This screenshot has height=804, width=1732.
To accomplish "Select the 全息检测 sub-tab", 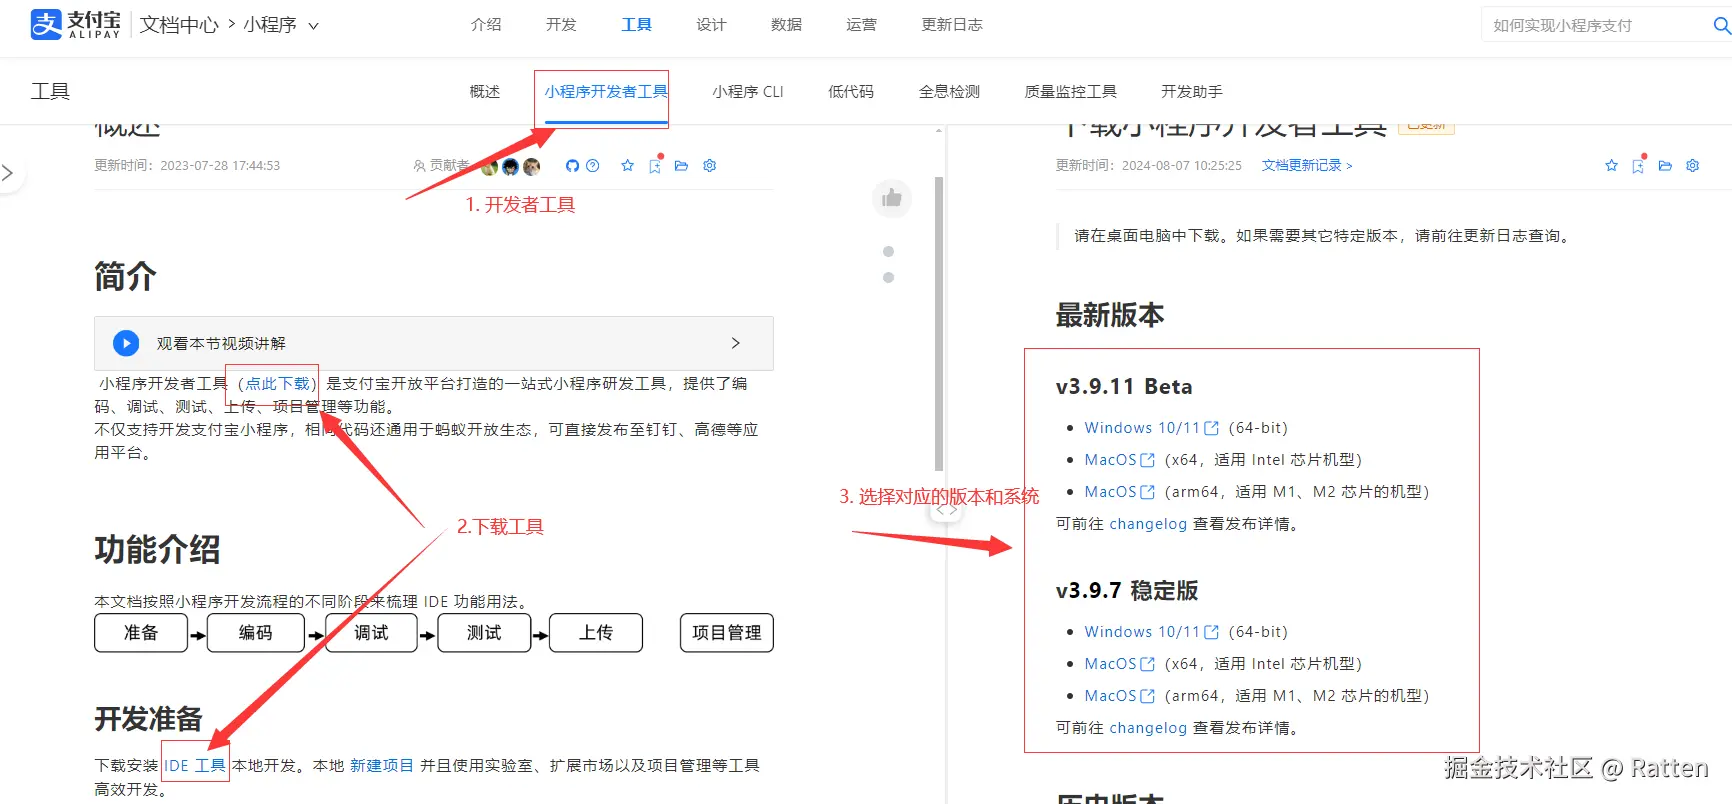I will [x=949, y=92].
